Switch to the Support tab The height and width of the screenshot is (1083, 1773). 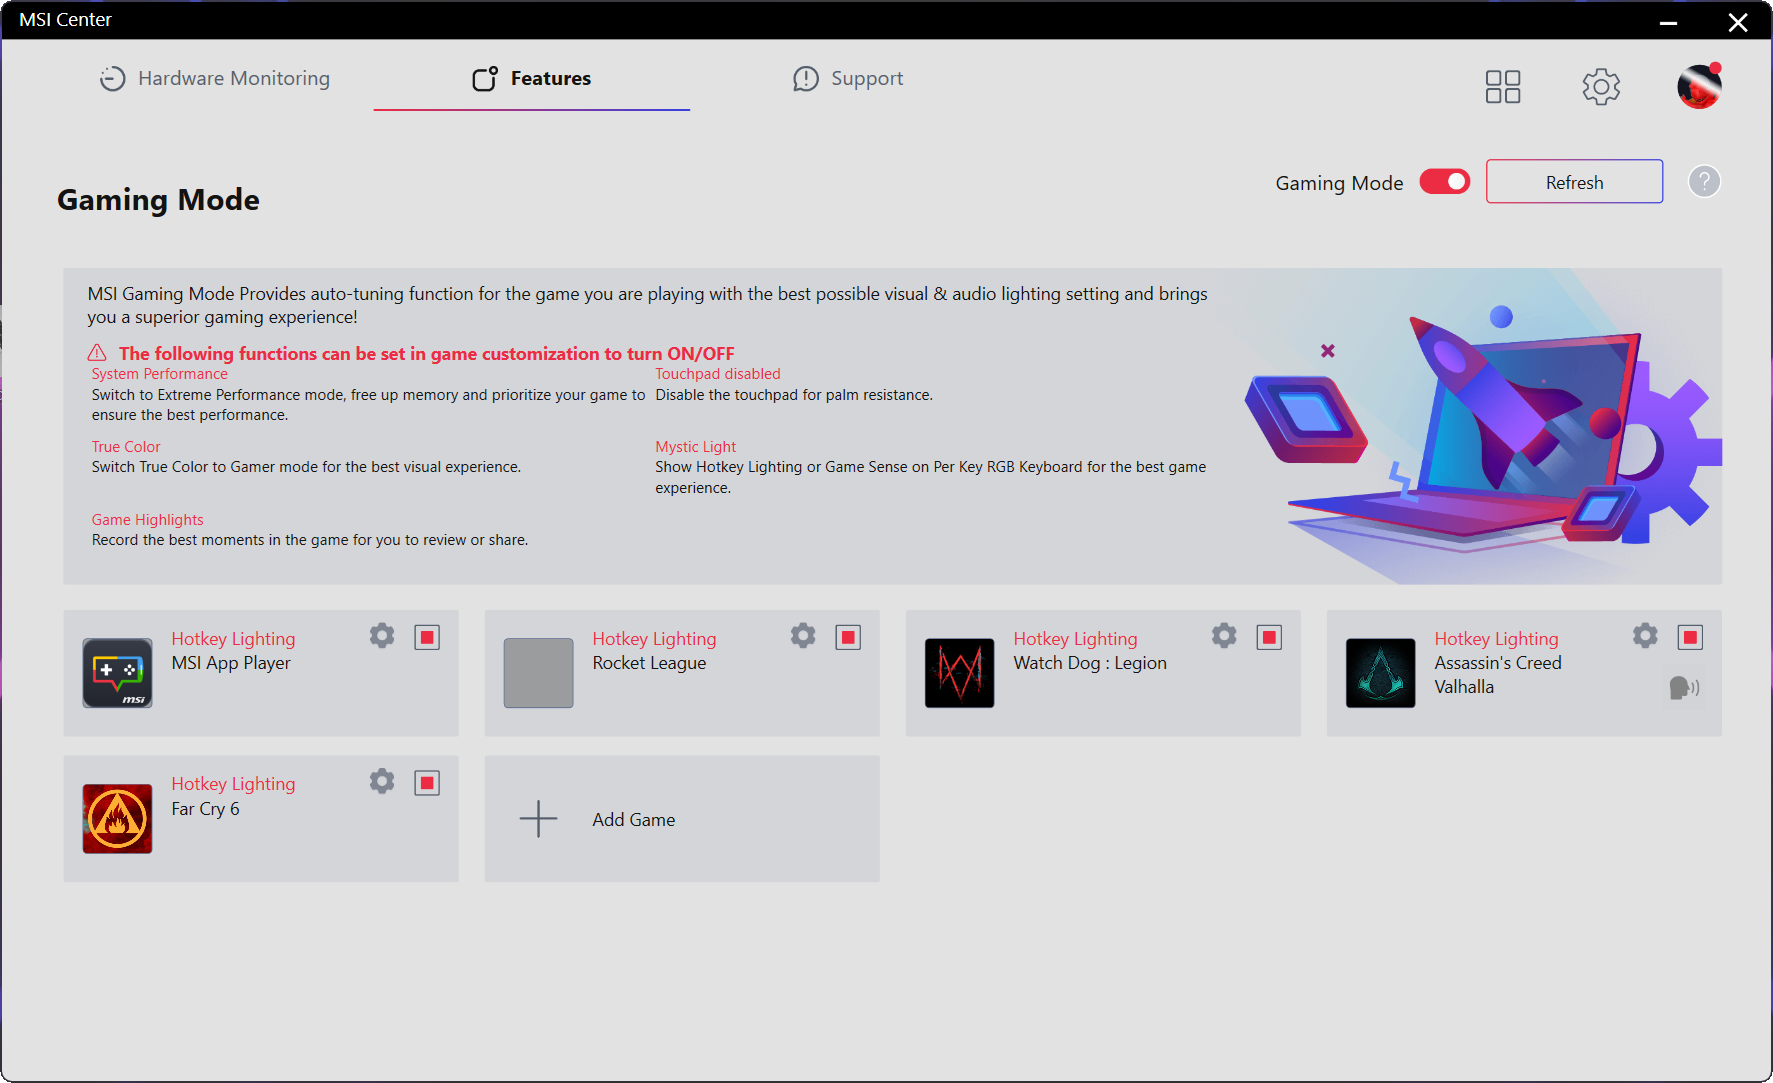(x=848, y=78)
